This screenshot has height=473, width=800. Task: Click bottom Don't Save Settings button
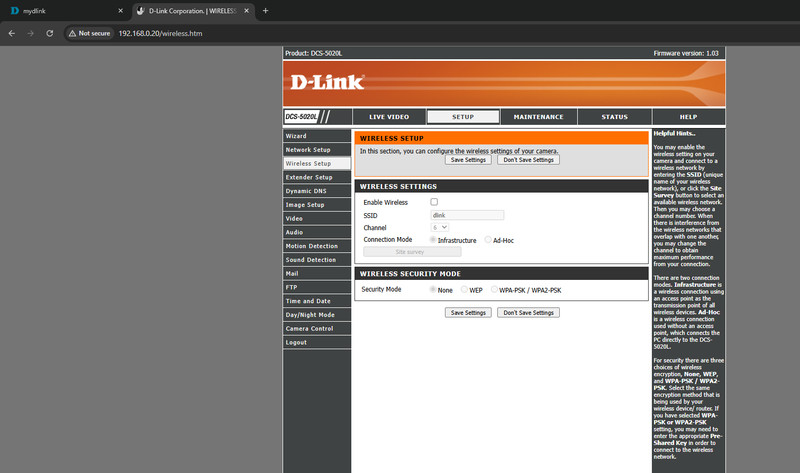529,312
